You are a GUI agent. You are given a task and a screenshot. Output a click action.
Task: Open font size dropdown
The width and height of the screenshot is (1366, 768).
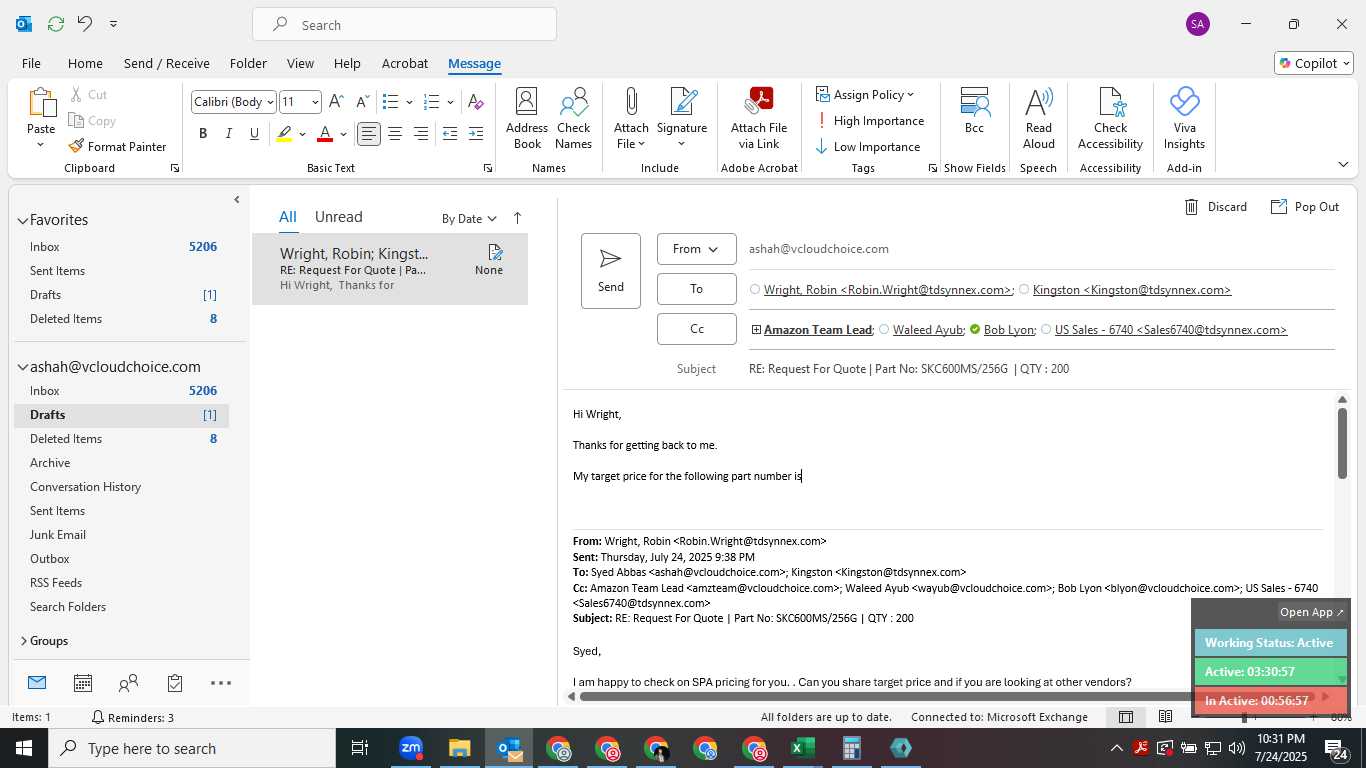(314, 102)
